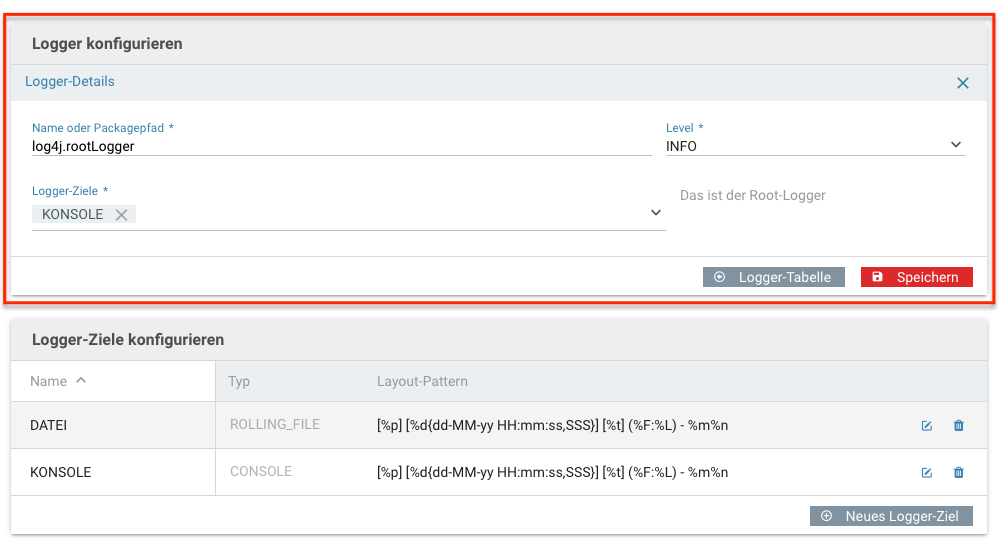Delete the DATEI logger target
This screenshot has width=999, height=550.
click(x=958, y=425)
